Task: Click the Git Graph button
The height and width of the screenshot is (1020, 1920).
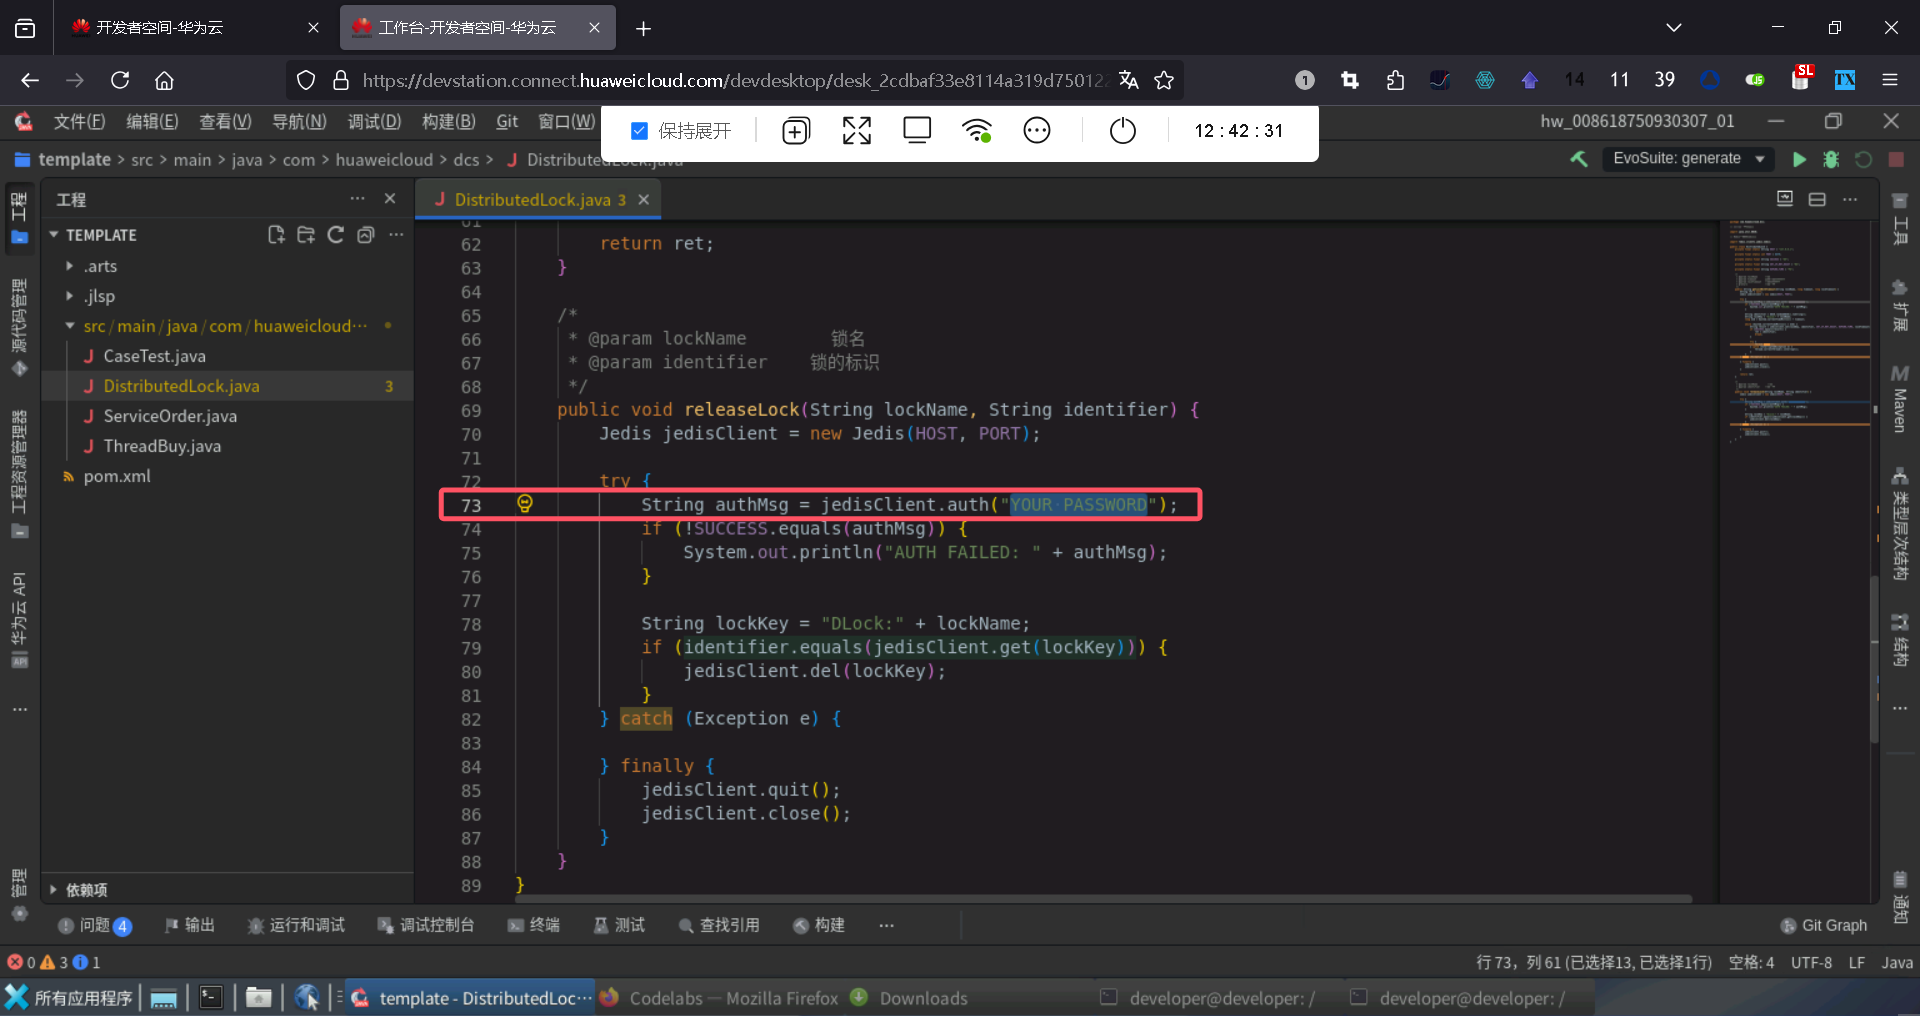Action: (1824, 925)
